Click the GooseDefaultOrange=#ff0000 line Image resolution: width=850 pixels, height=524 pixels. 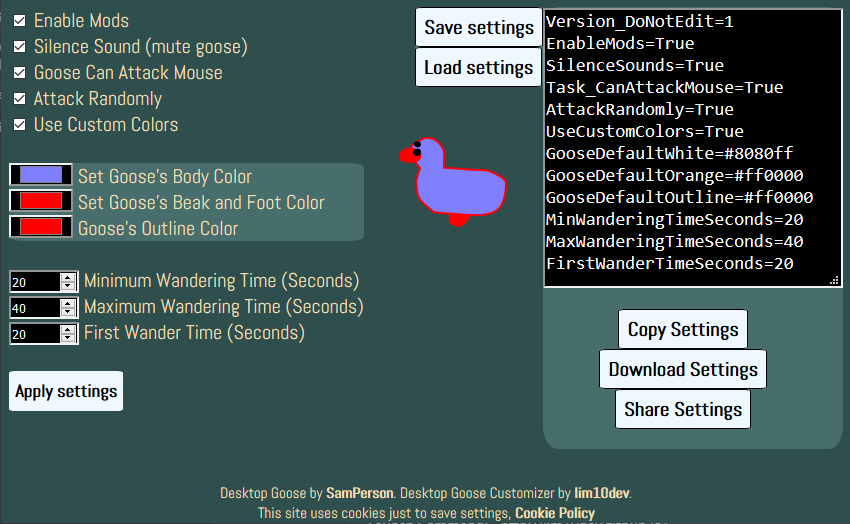coord(674,176)
